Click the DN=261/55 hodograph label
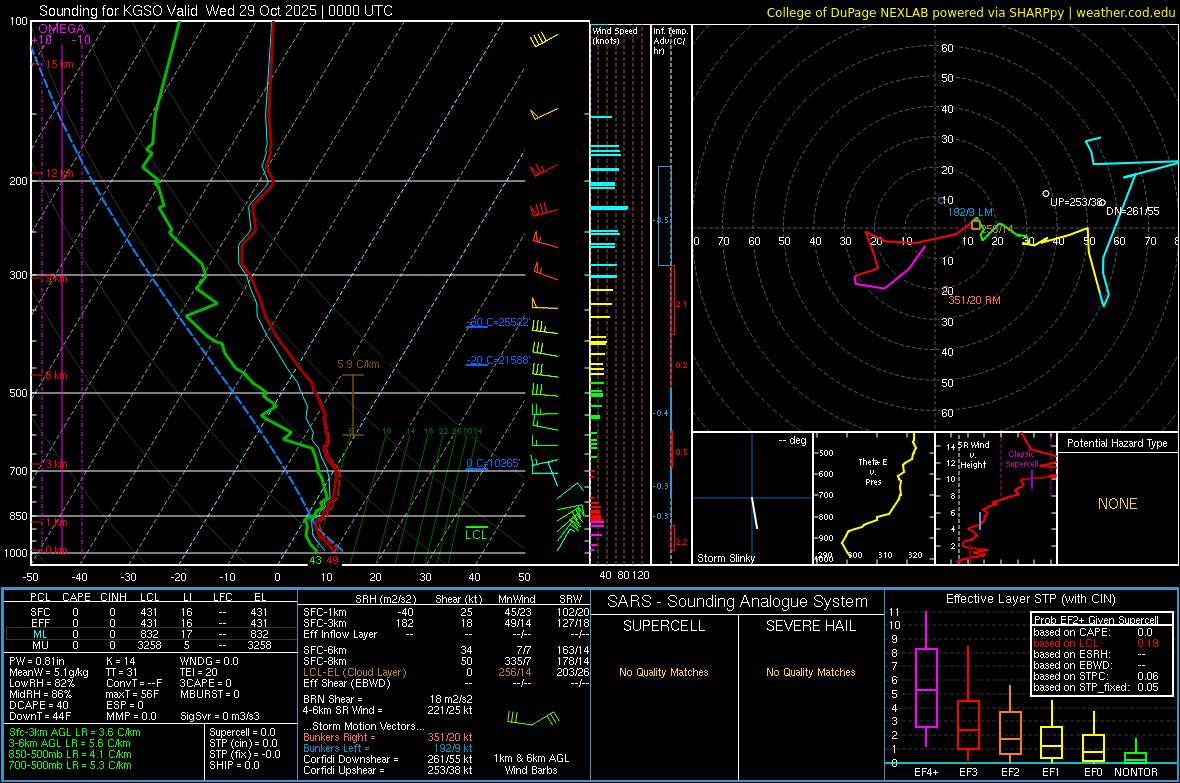This screenshot has width=1180, height=783. 1133,212
